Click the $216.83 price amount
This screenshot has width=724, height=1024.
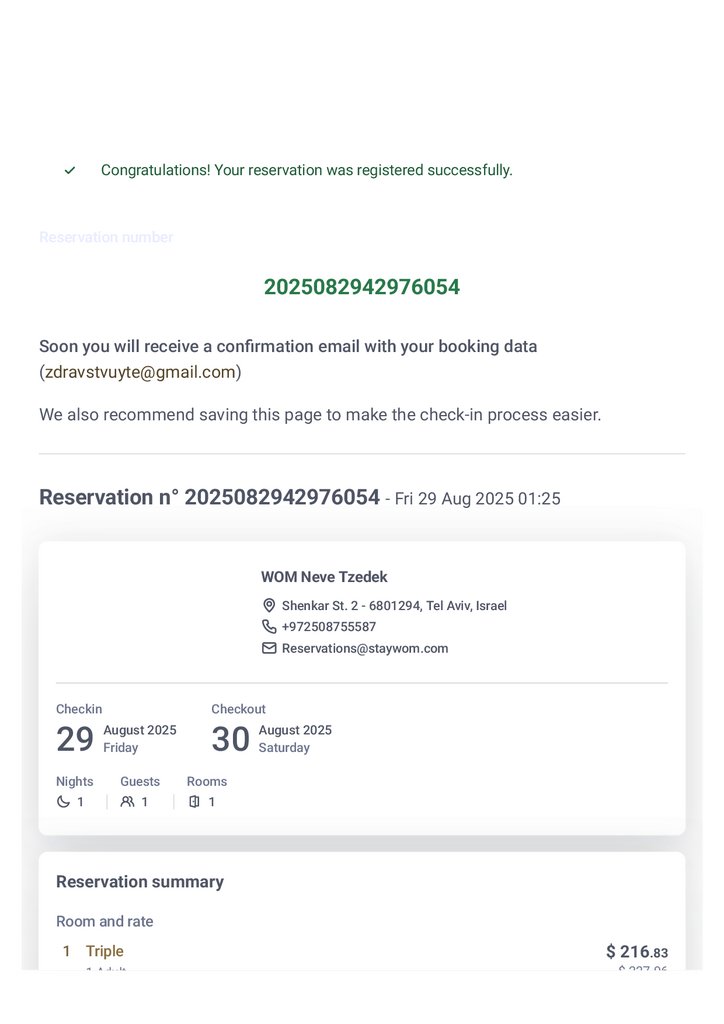636,952
